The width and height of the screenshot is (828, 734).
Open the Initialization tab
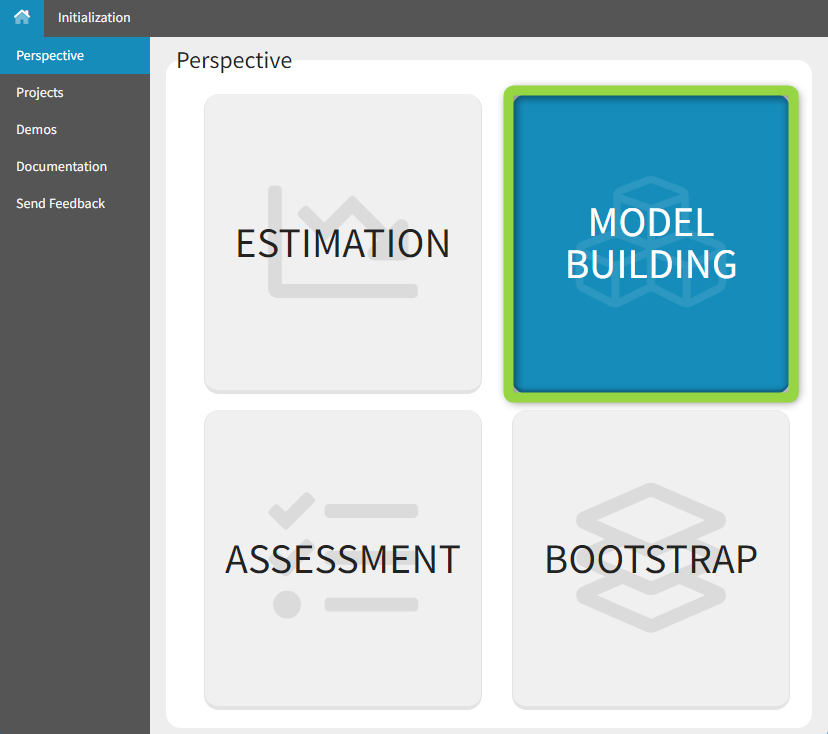(94, 17)
